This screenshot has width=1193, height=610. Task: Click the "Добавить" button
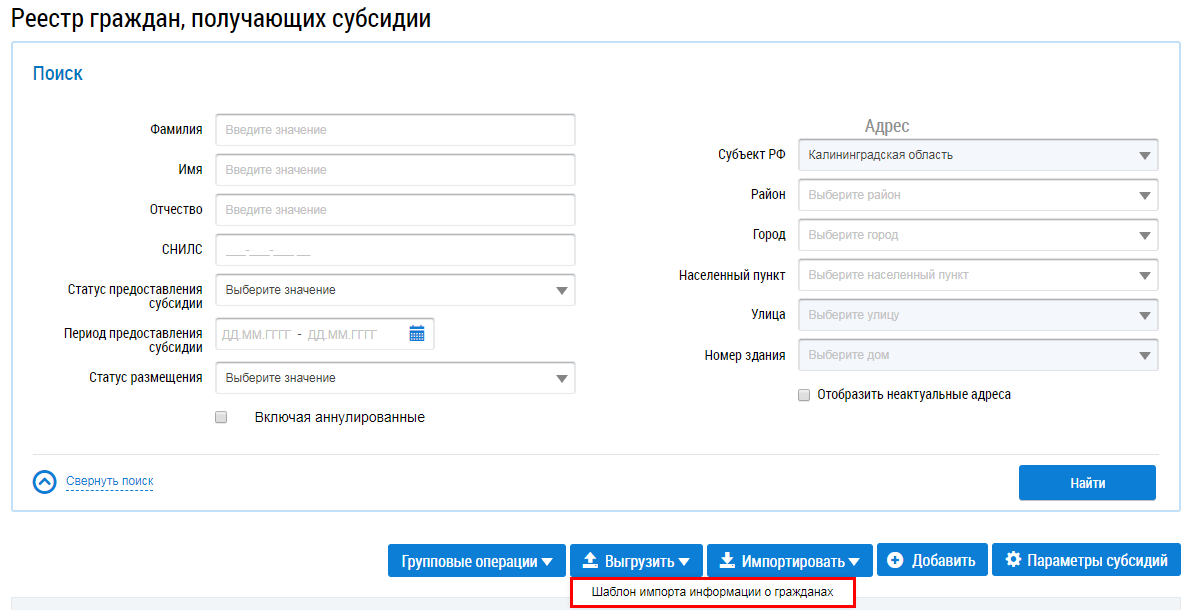pos(933,560)
